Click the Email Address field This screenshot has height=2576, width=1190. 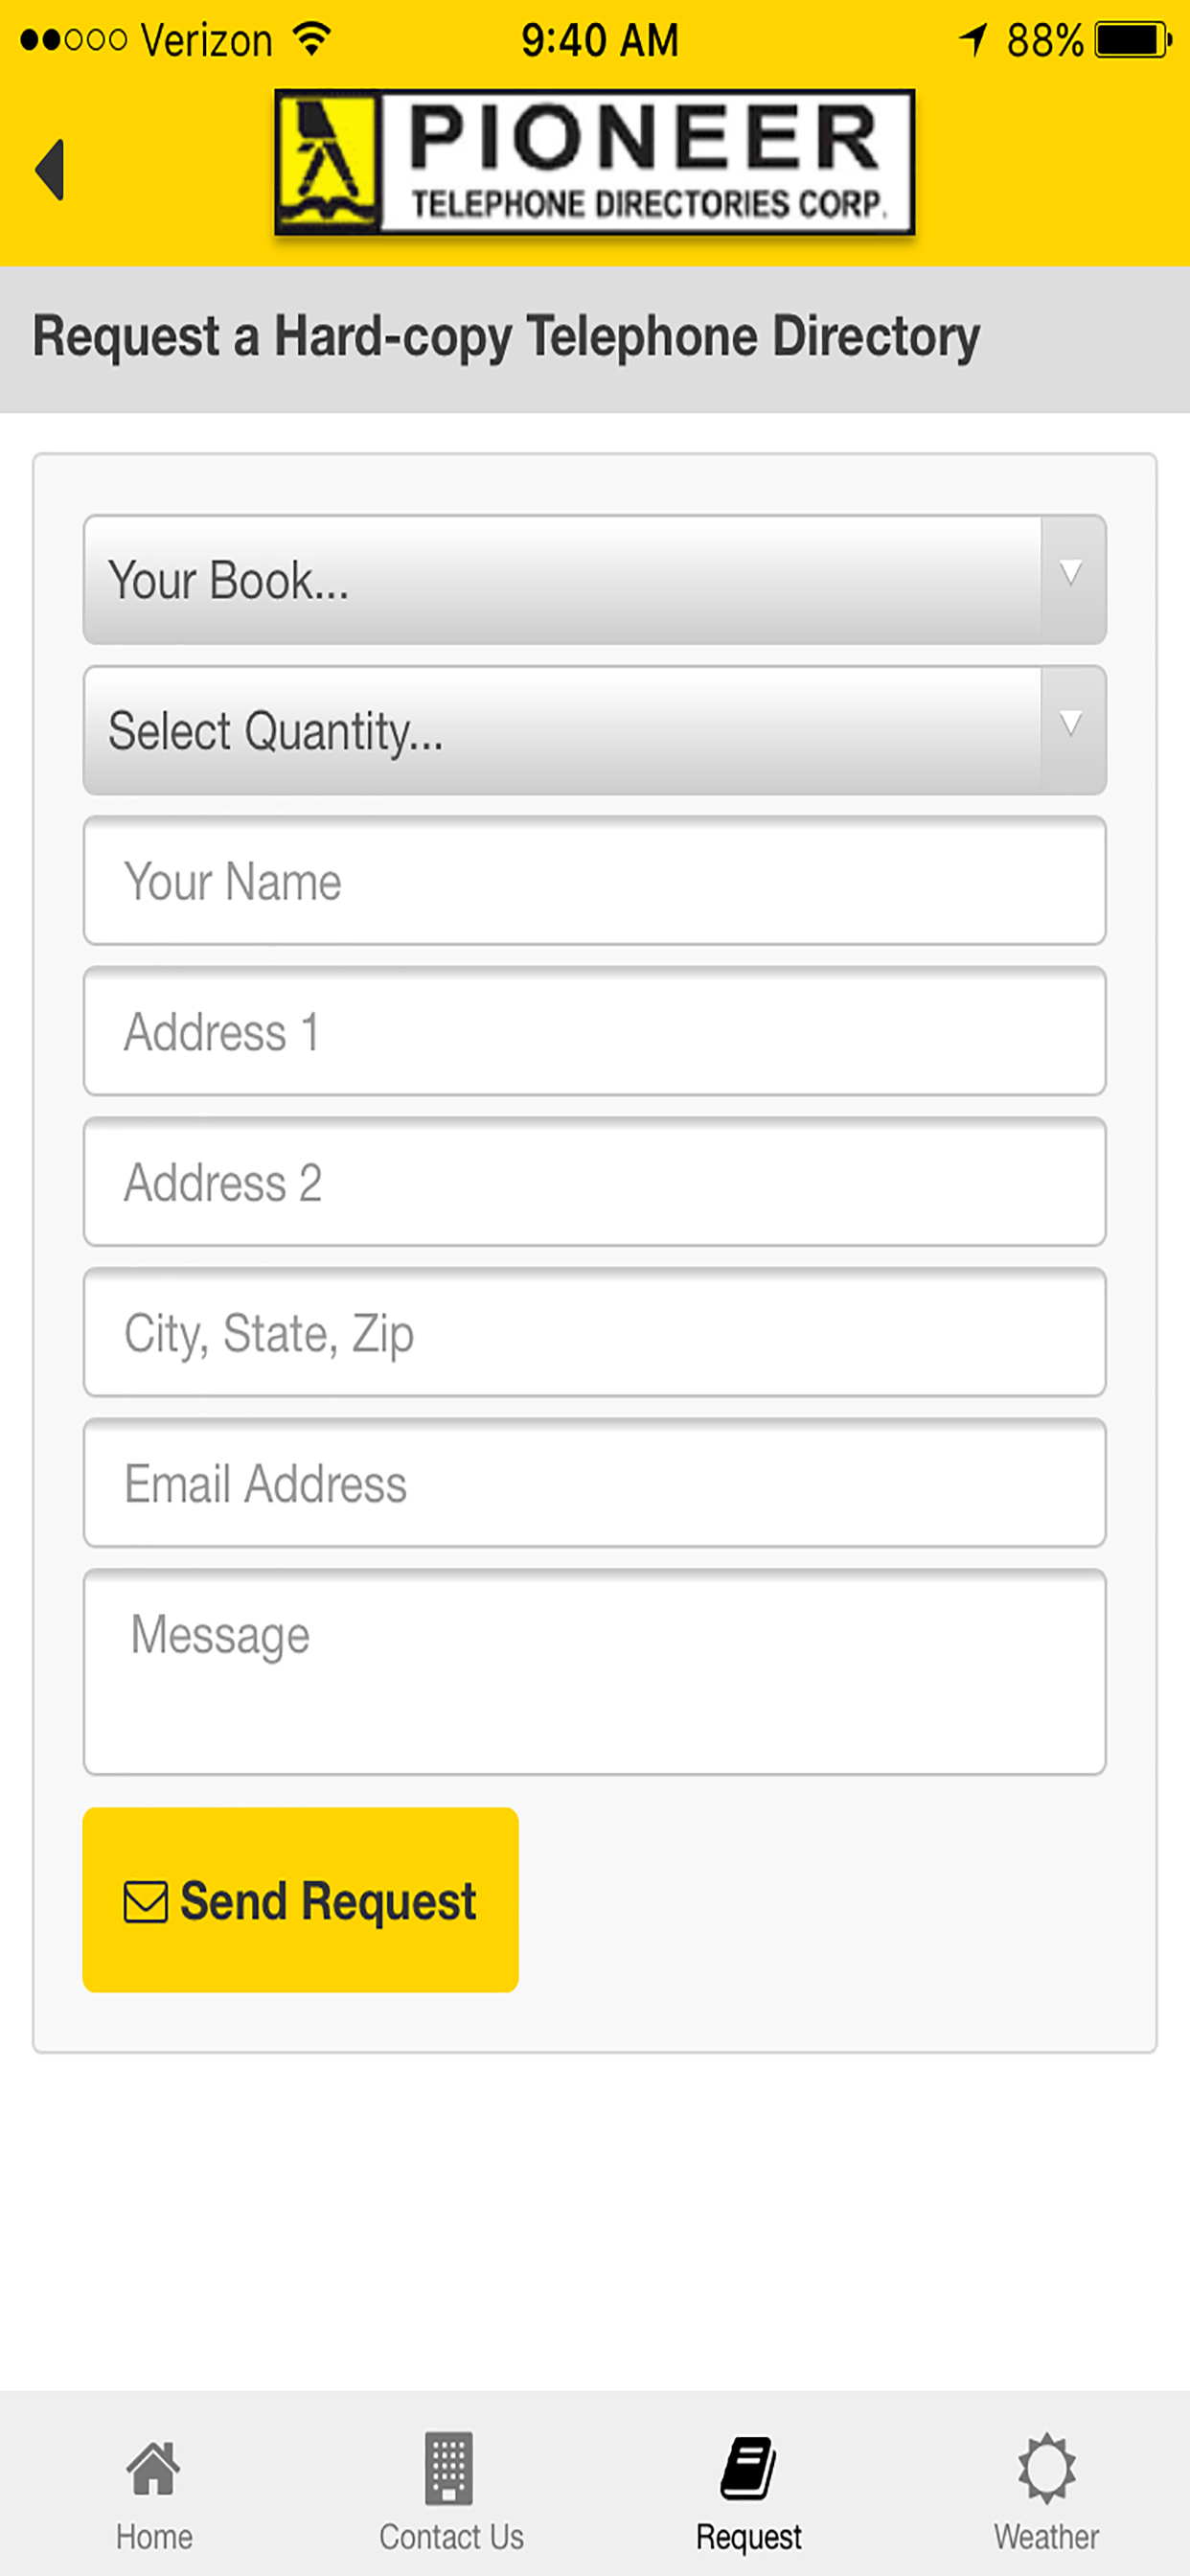(595, 1482)
